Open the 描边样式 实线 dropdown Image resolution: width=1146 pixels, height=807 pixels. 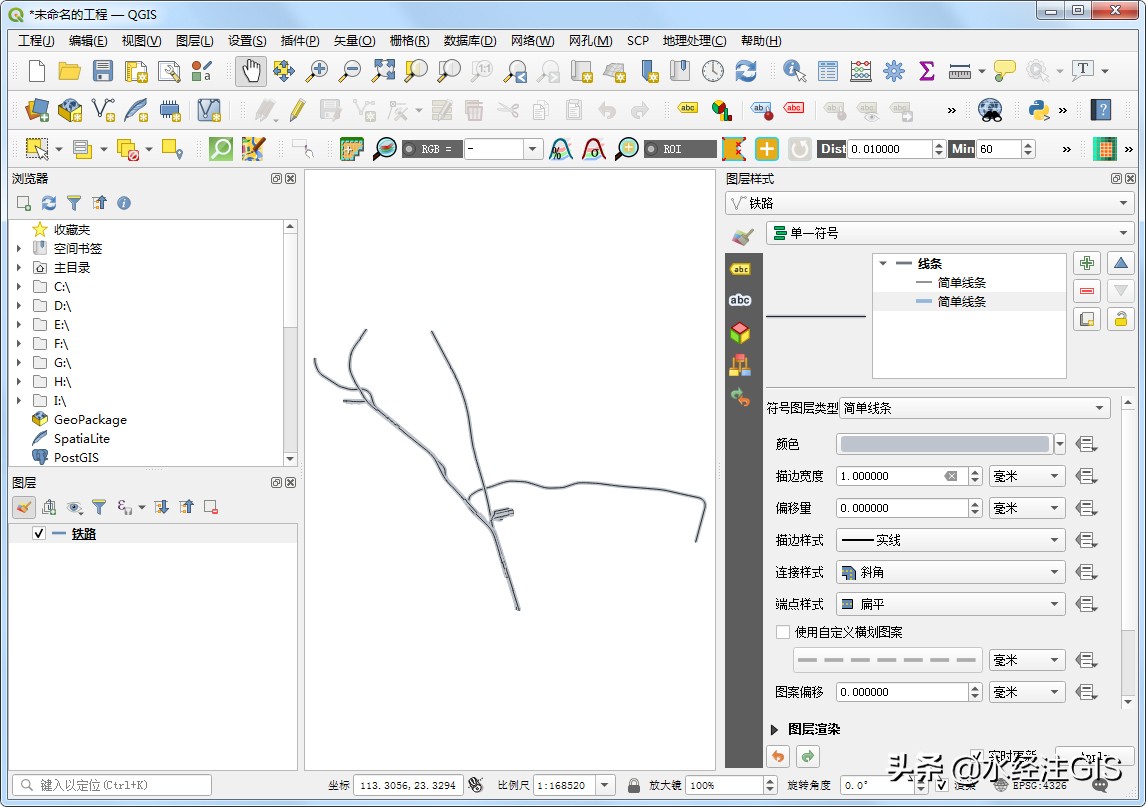click(948, 540)
